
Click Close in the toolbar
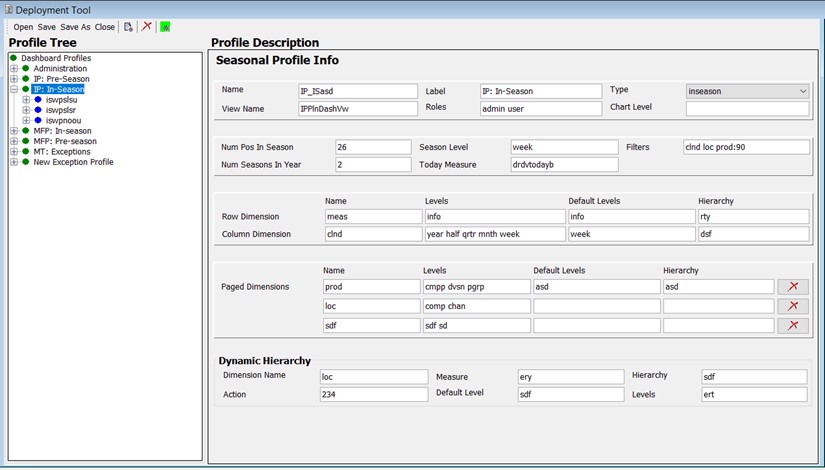[x=105, y=27]
